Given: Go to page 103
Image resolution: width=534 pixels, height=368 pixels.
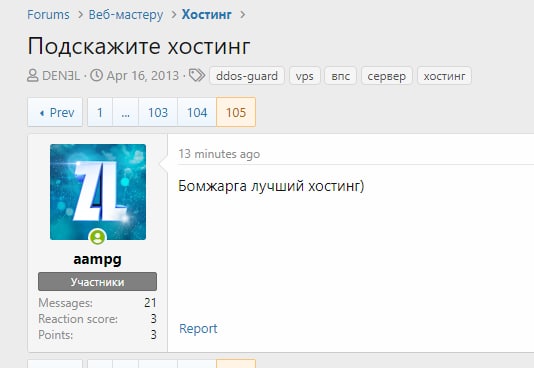Looking at the screenshot, I should point(158,112).
